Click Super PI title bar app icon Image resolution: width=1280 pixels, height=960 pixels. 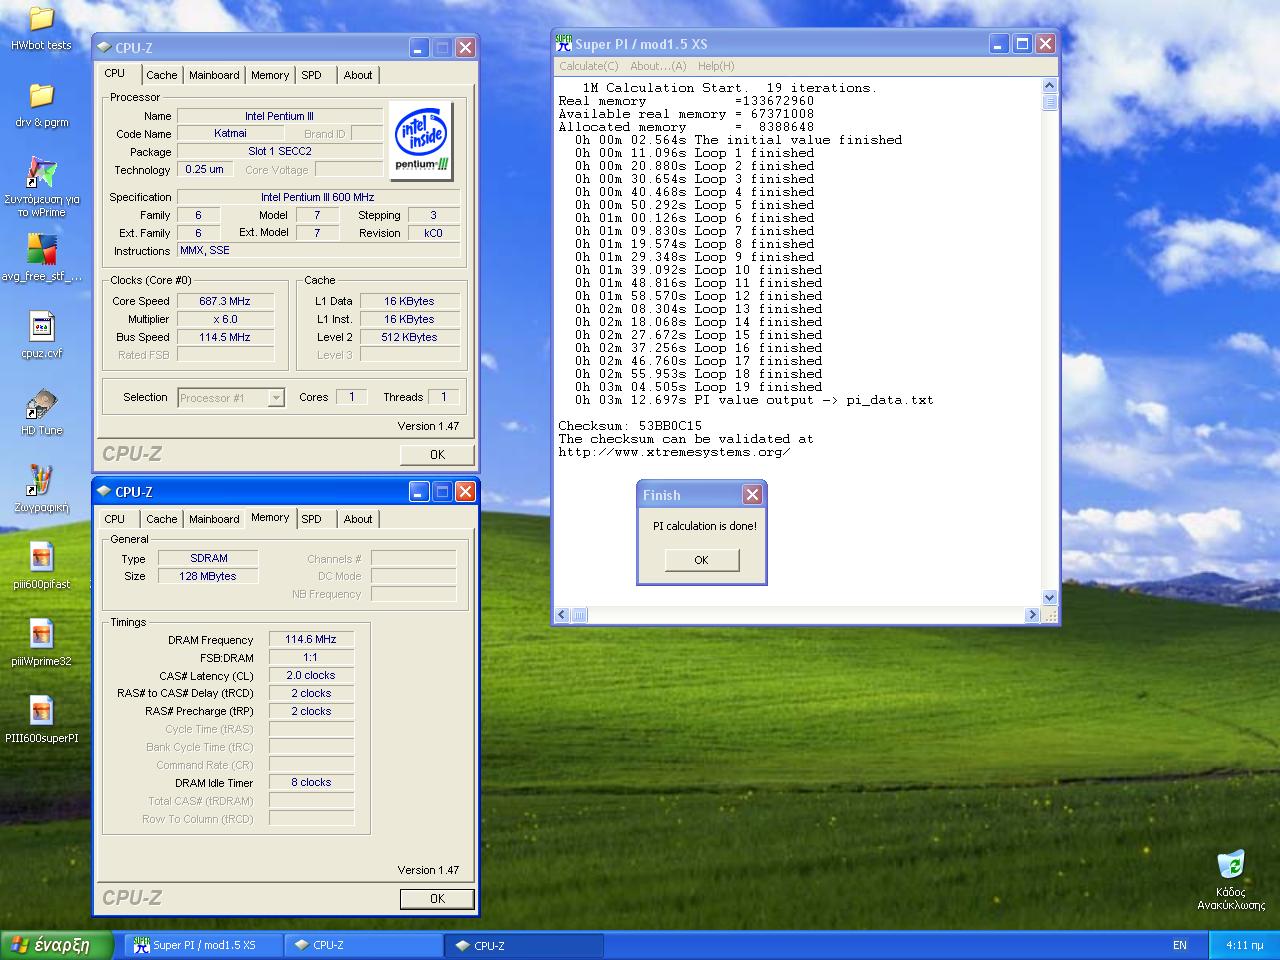click(564, 43)
